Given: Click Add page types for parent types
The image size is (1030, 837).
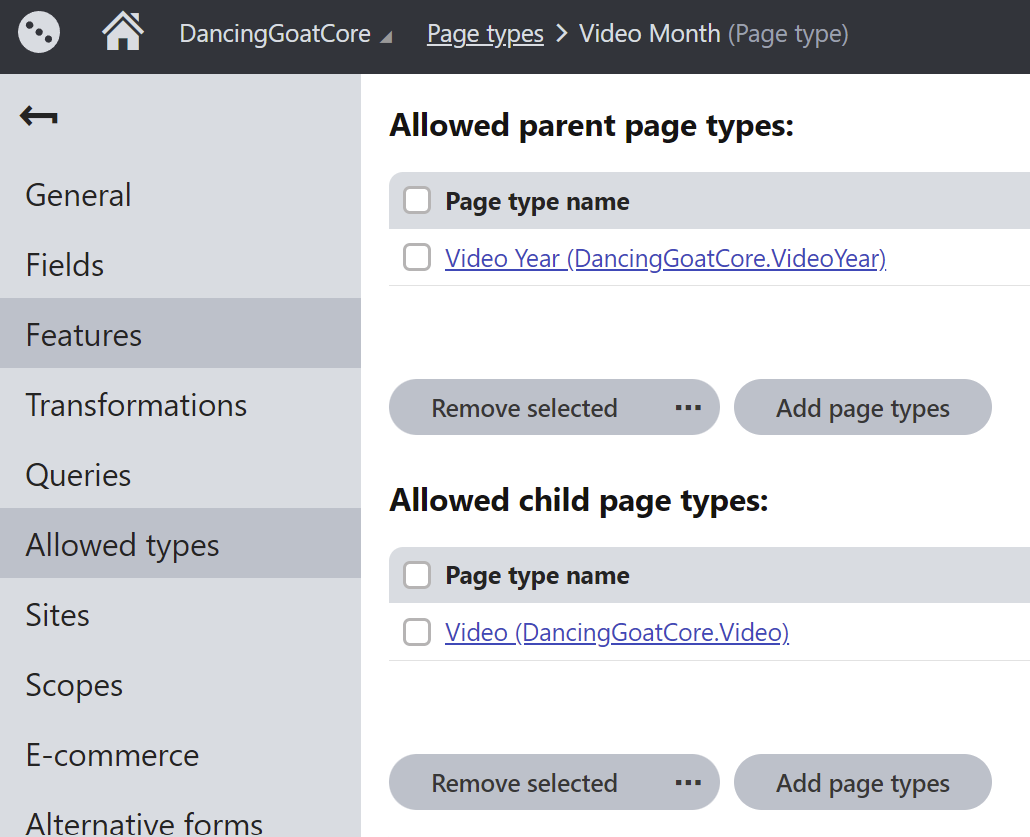Looking at the screenshot, I should [x=862, y=407].
